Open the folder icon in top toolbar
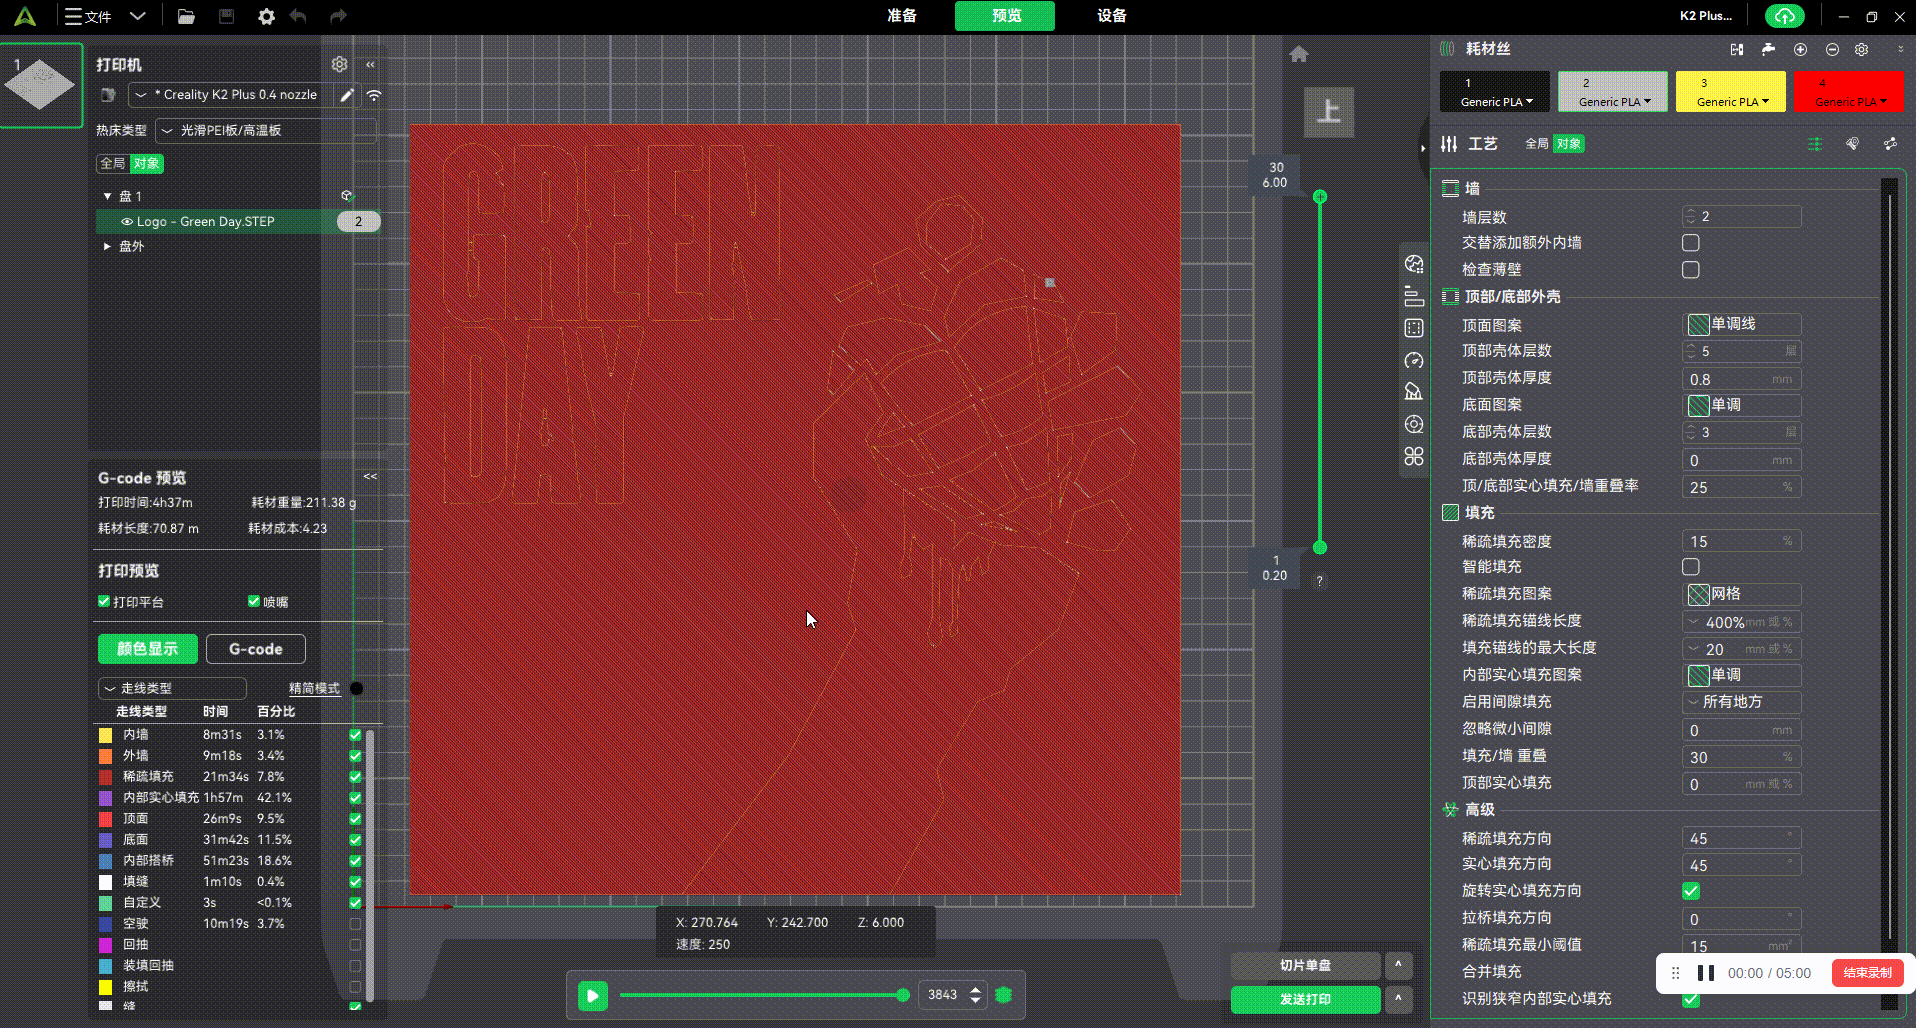 (x=186, y=16)
